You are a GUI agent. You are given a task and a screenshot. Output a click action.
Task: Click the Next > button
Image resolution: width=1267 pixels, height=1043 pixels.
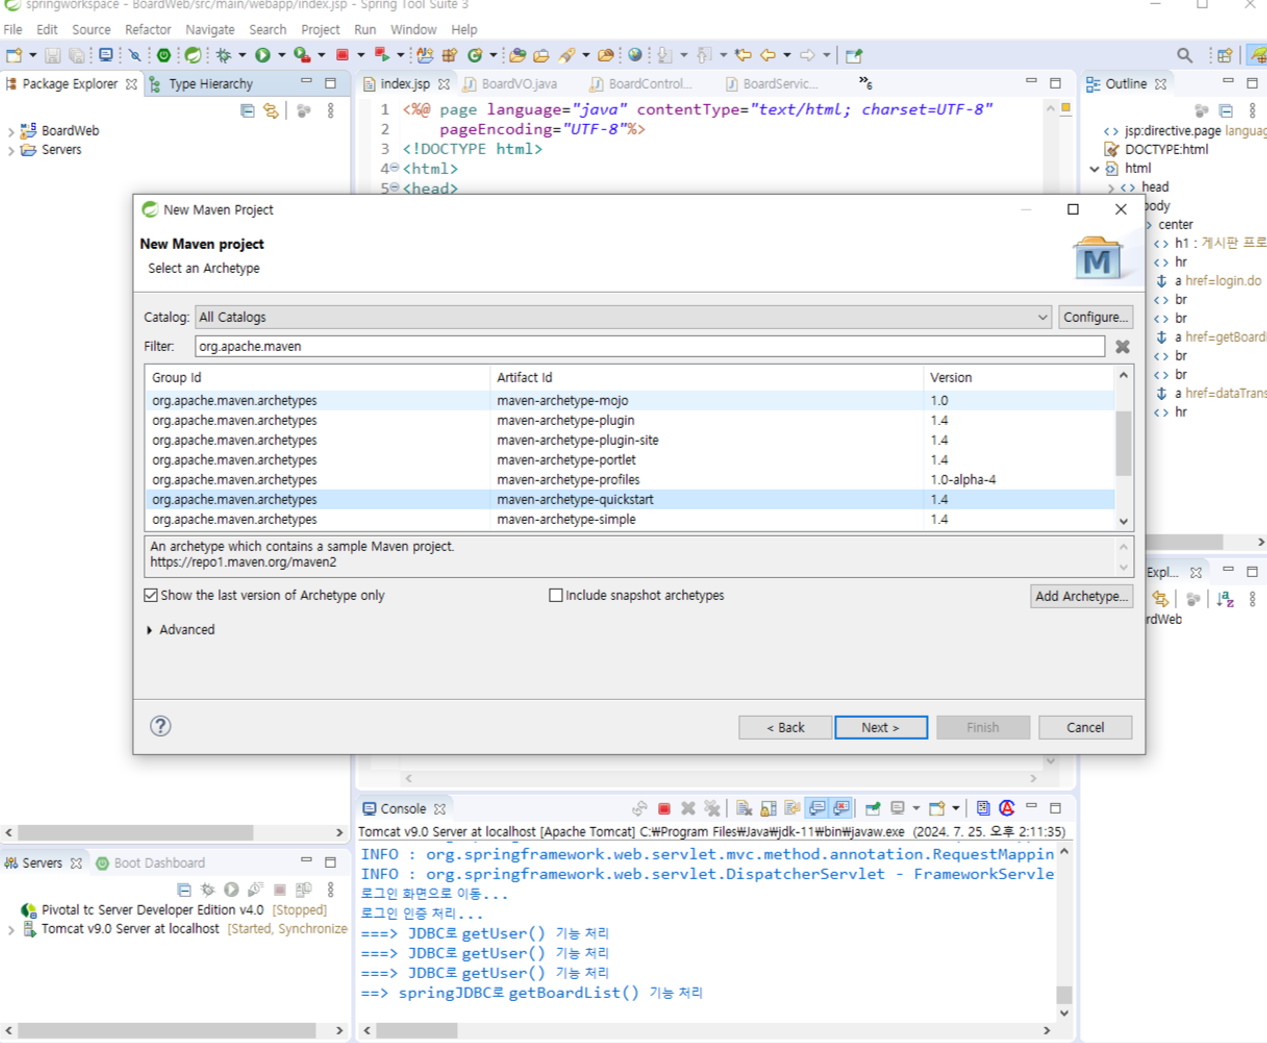(881, 727)
